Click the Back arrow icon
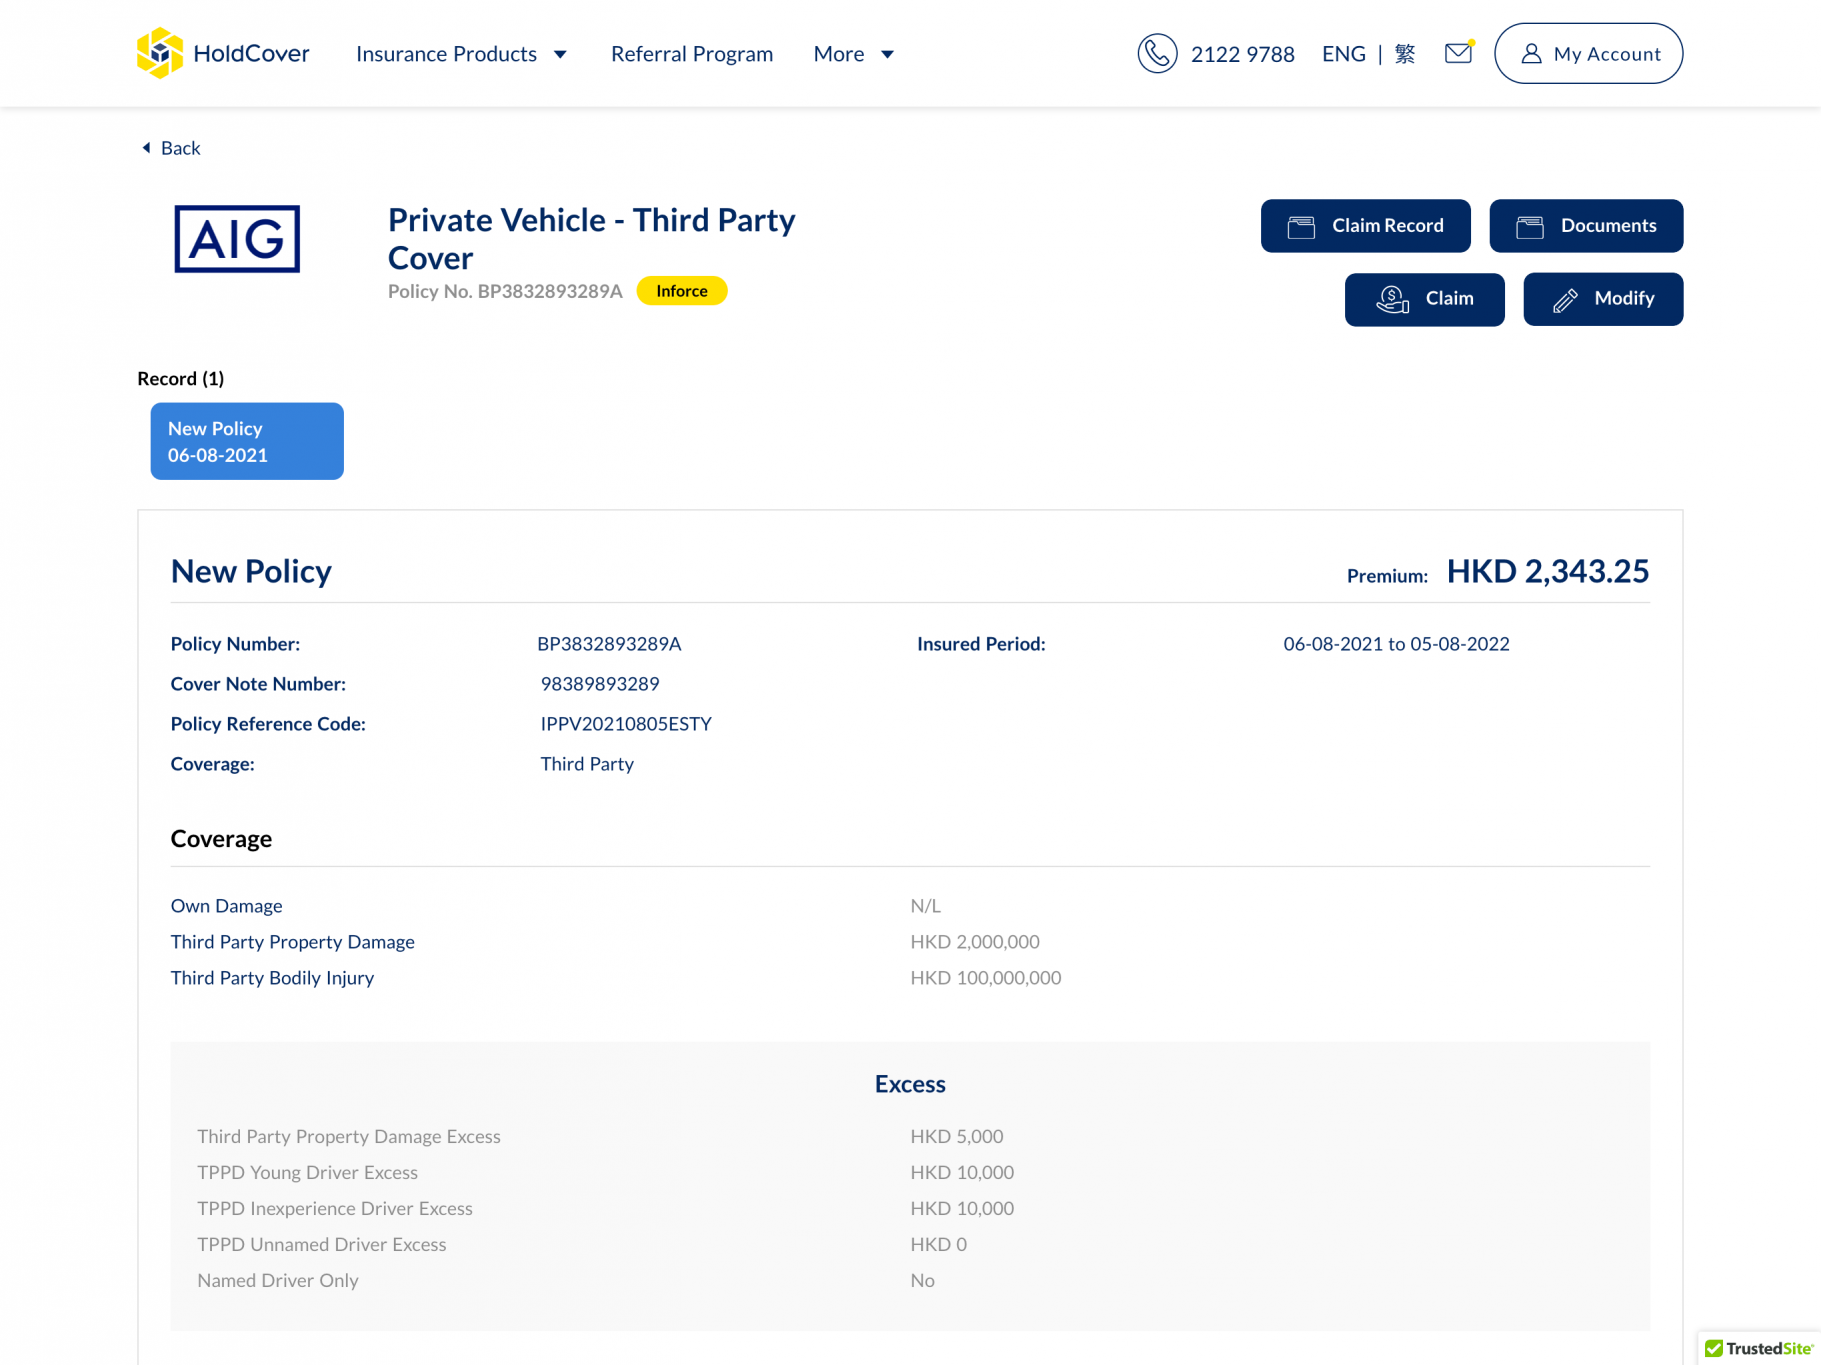1821x1365 pixels. (x=146, y=148)
